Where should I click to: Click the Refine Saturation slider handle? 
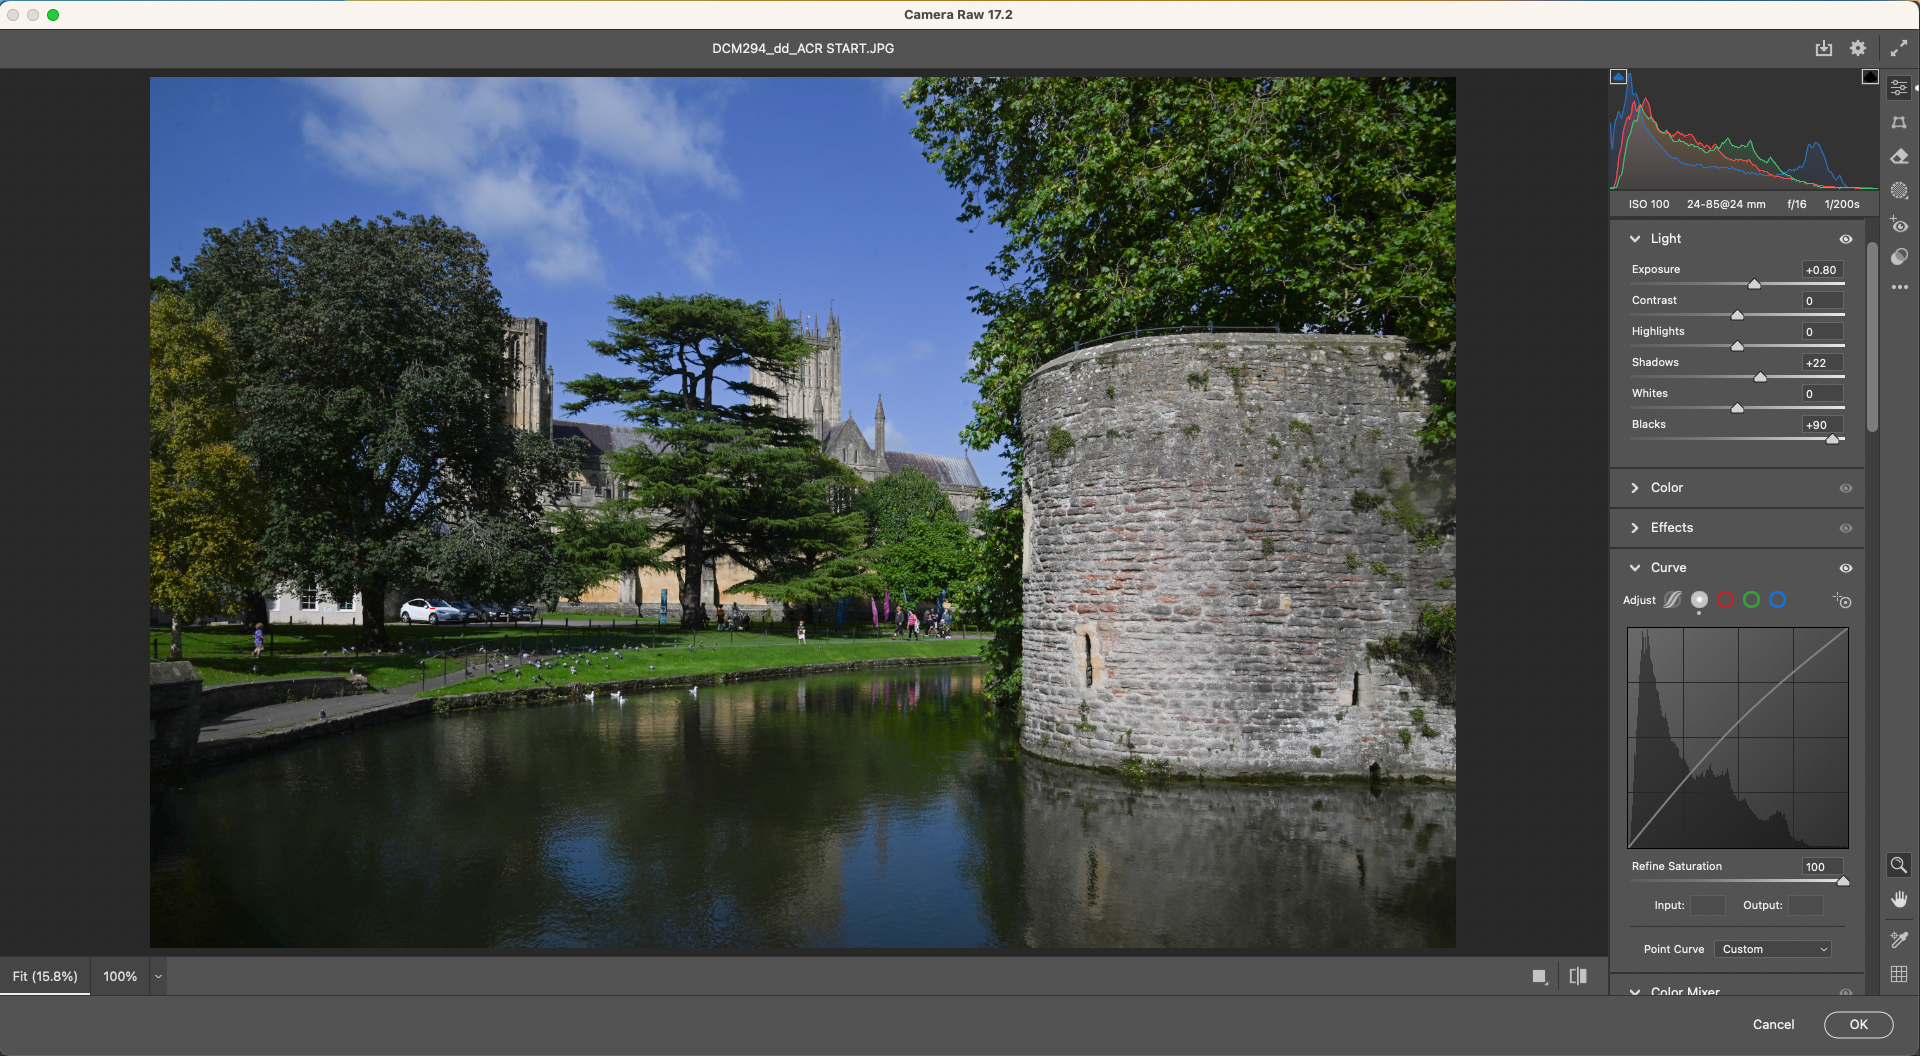point(1843,881)
